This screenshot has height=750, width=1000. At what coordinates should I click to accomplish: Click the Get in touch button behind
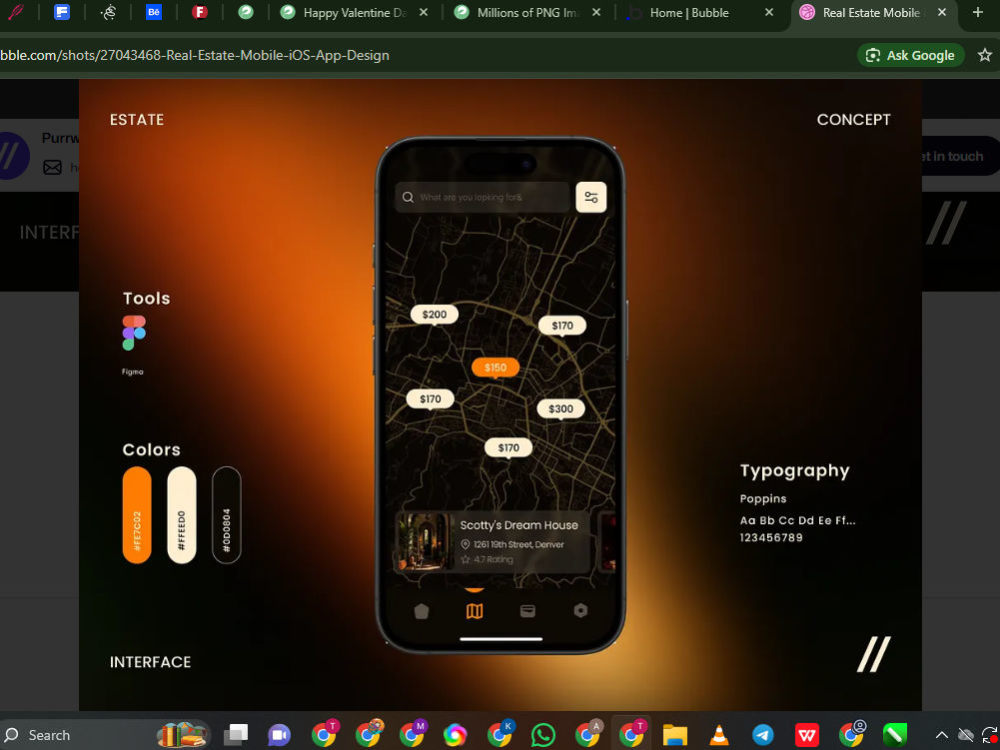[960, 156]
